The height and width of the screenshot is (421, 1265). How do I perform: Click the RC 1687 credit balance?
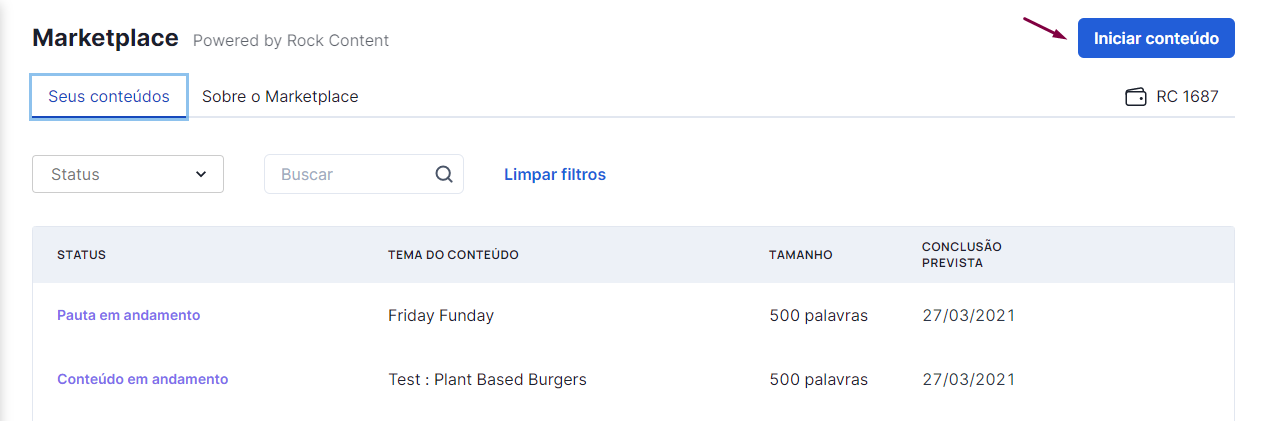tap(1187, 97)
